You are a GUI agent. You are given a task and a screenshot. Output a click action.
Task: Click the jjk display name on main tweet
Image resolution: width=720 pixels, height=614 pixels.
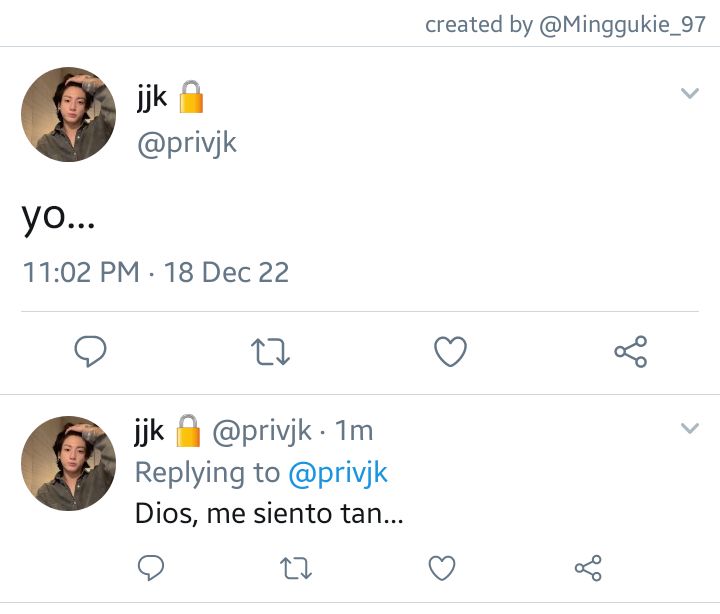click(152, 97)
